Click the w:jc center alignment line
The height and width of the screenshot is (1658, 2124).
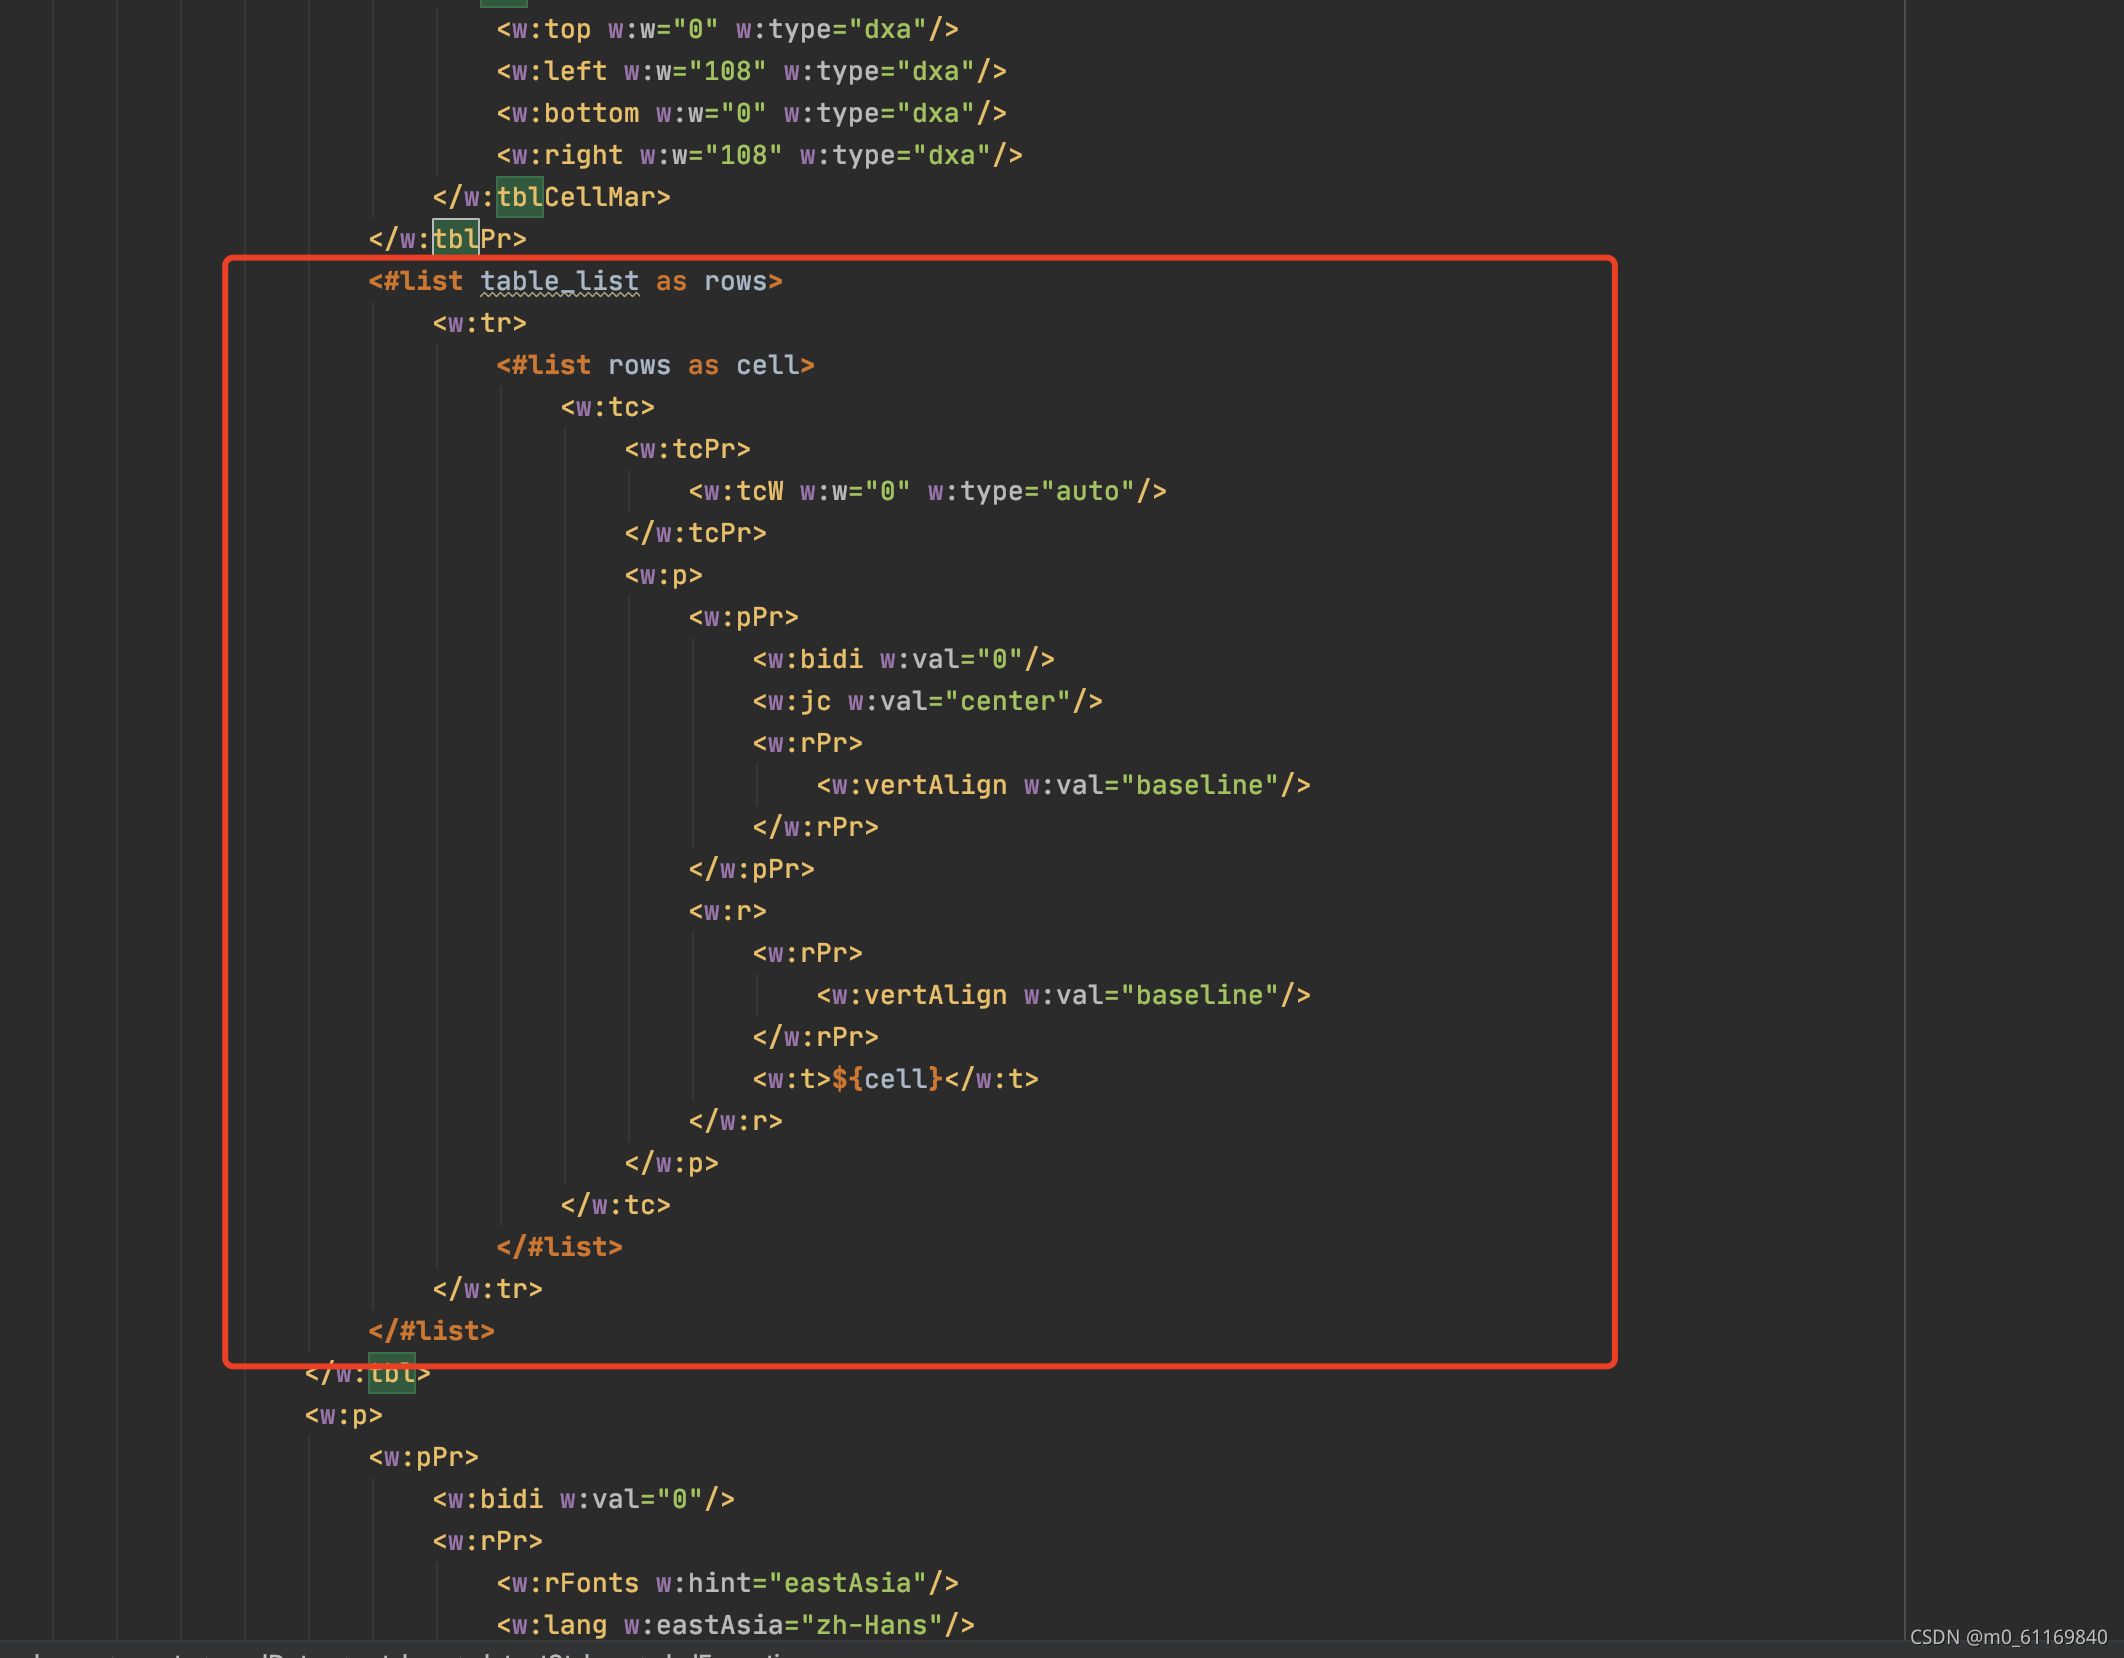click(927, 702)
